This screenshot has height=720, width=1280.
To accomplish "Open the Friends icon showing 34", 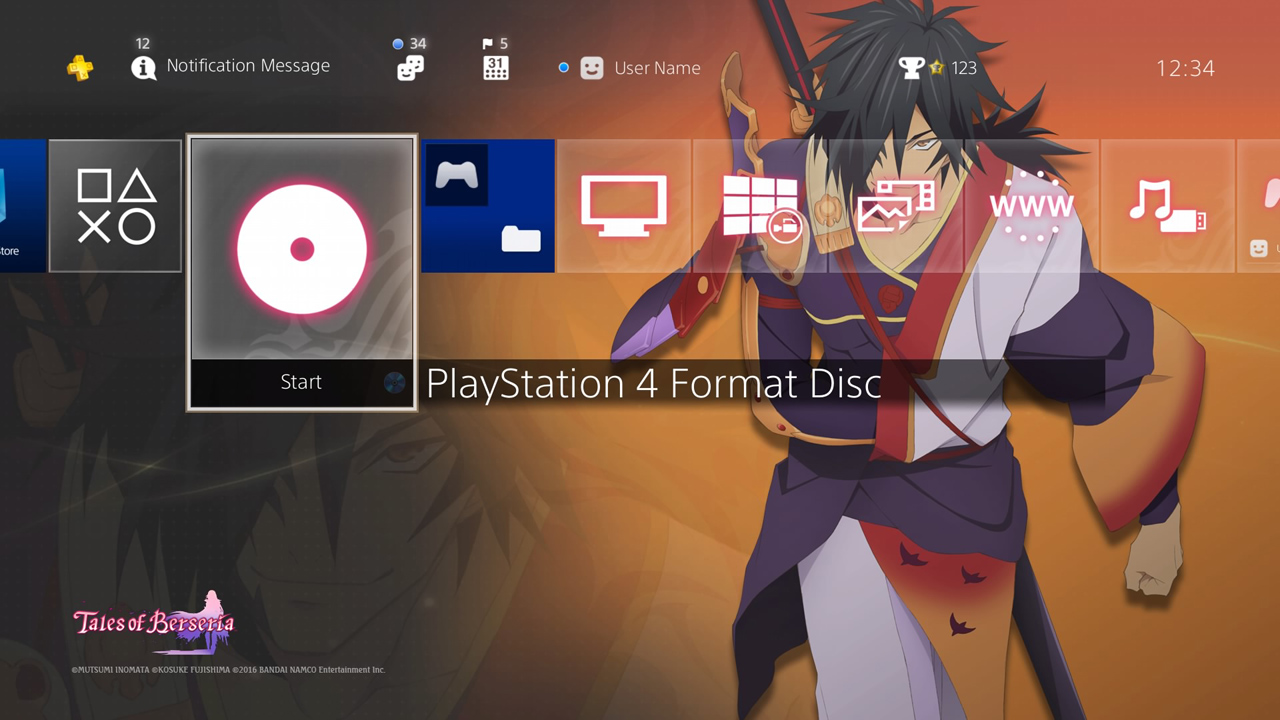I will pos(410,67).
